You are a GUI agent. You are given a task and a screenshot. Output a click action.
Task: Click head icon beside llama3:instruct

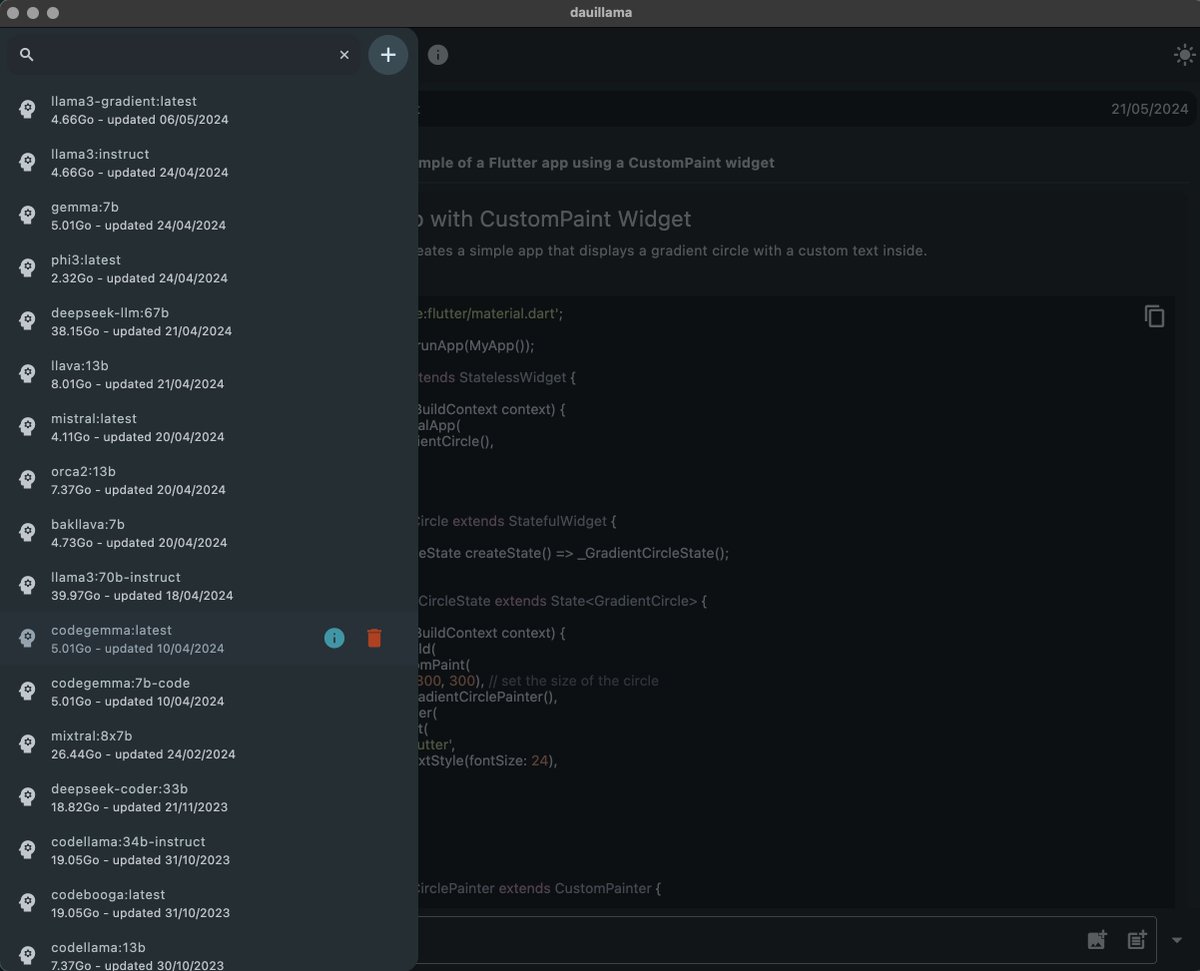[28, 163]
